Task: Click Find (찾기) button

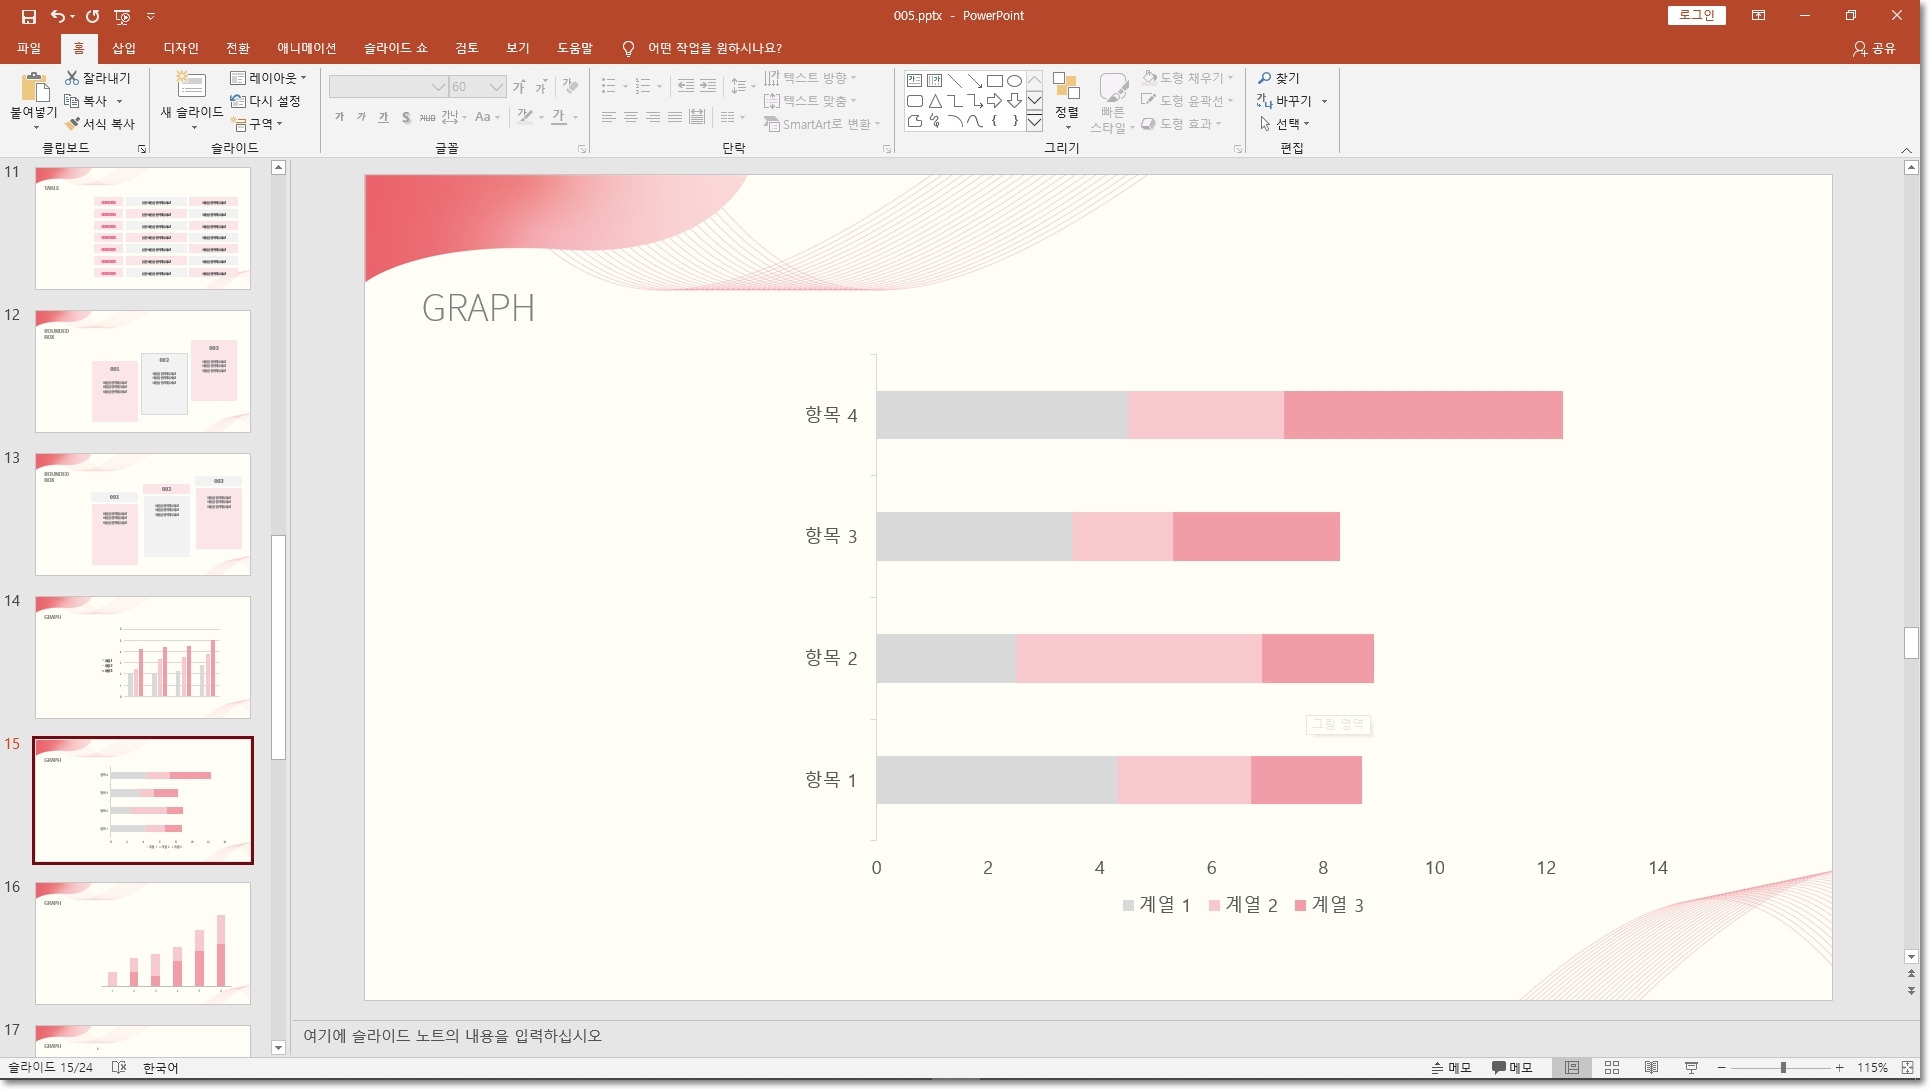Action: coord(1279,77)
